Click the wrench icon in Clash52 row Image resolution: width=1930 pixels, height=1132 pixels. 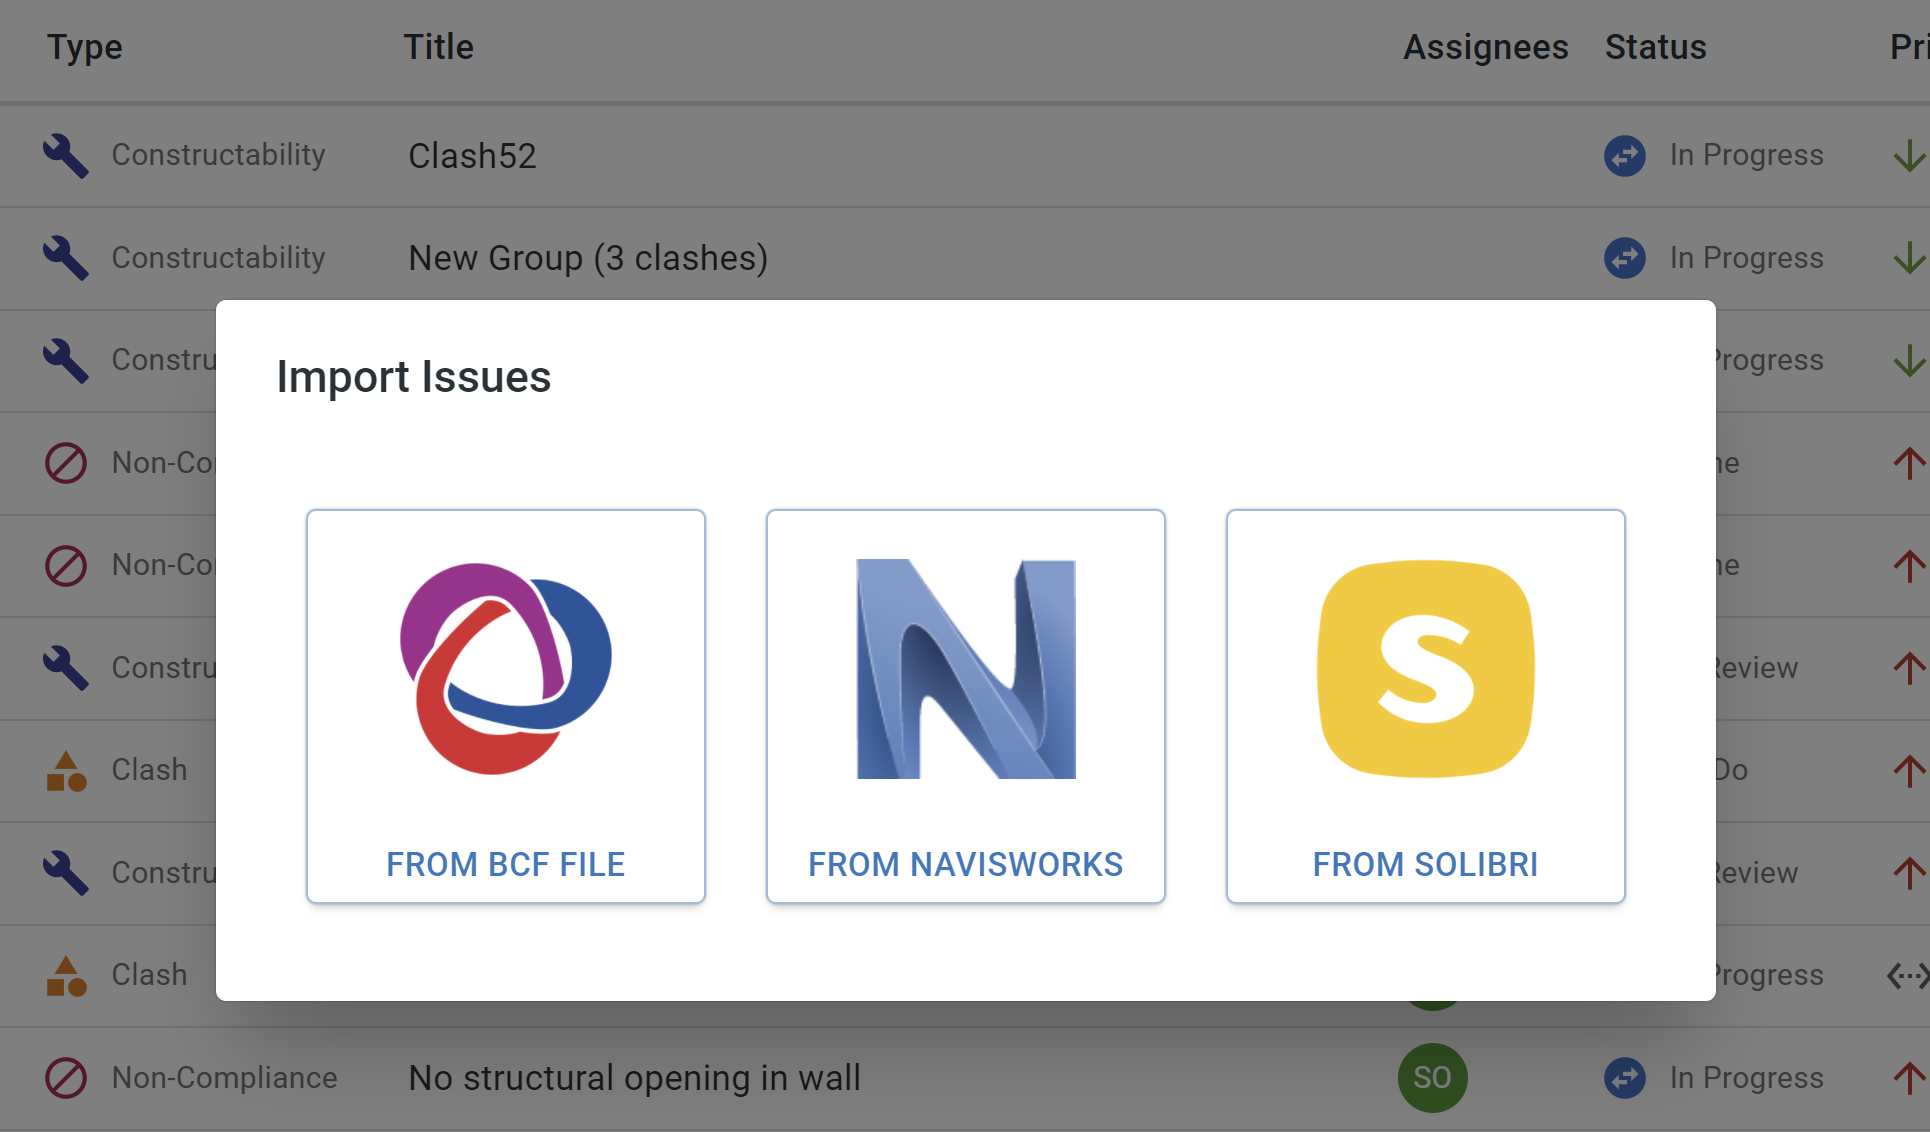coord(66,156)
